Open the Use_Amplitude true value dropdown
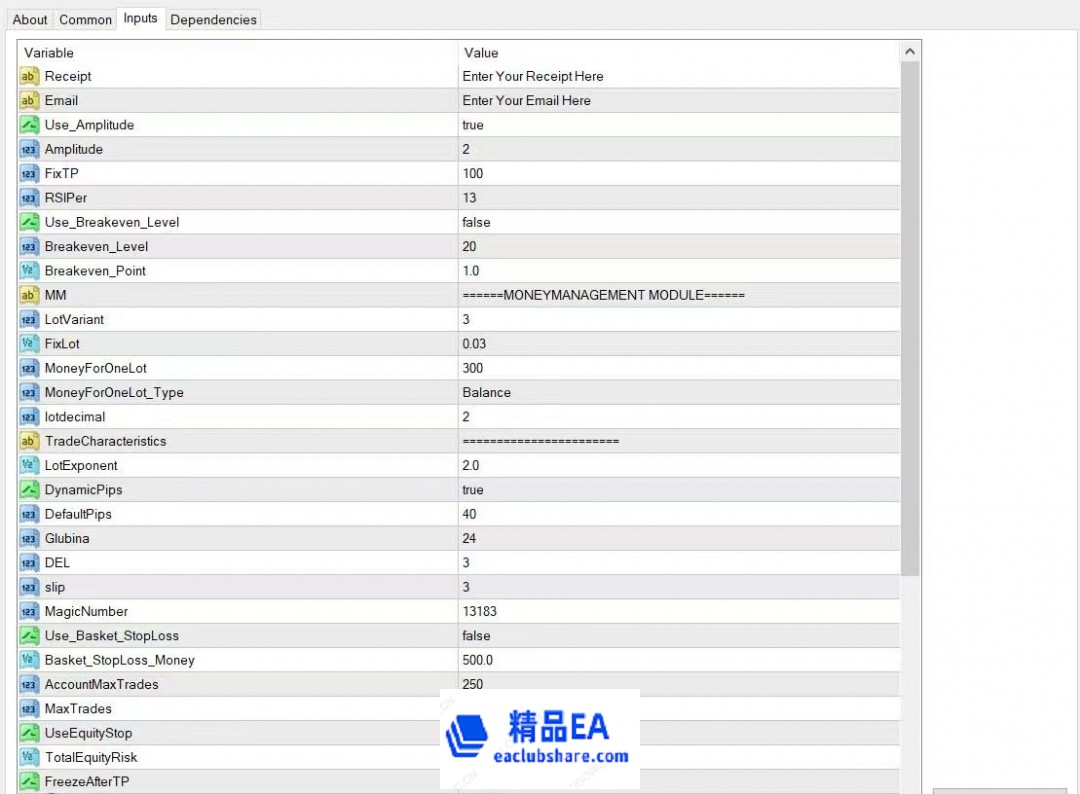Viewport: 1080px width, 794px height. 678,125
